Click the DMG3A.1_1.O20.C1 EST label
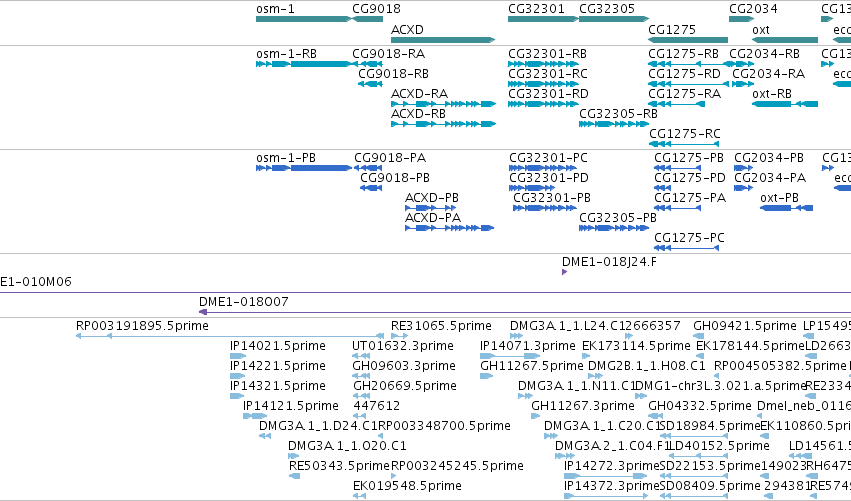The height and width of the screenshot is (501, 851). pos(347,446)
